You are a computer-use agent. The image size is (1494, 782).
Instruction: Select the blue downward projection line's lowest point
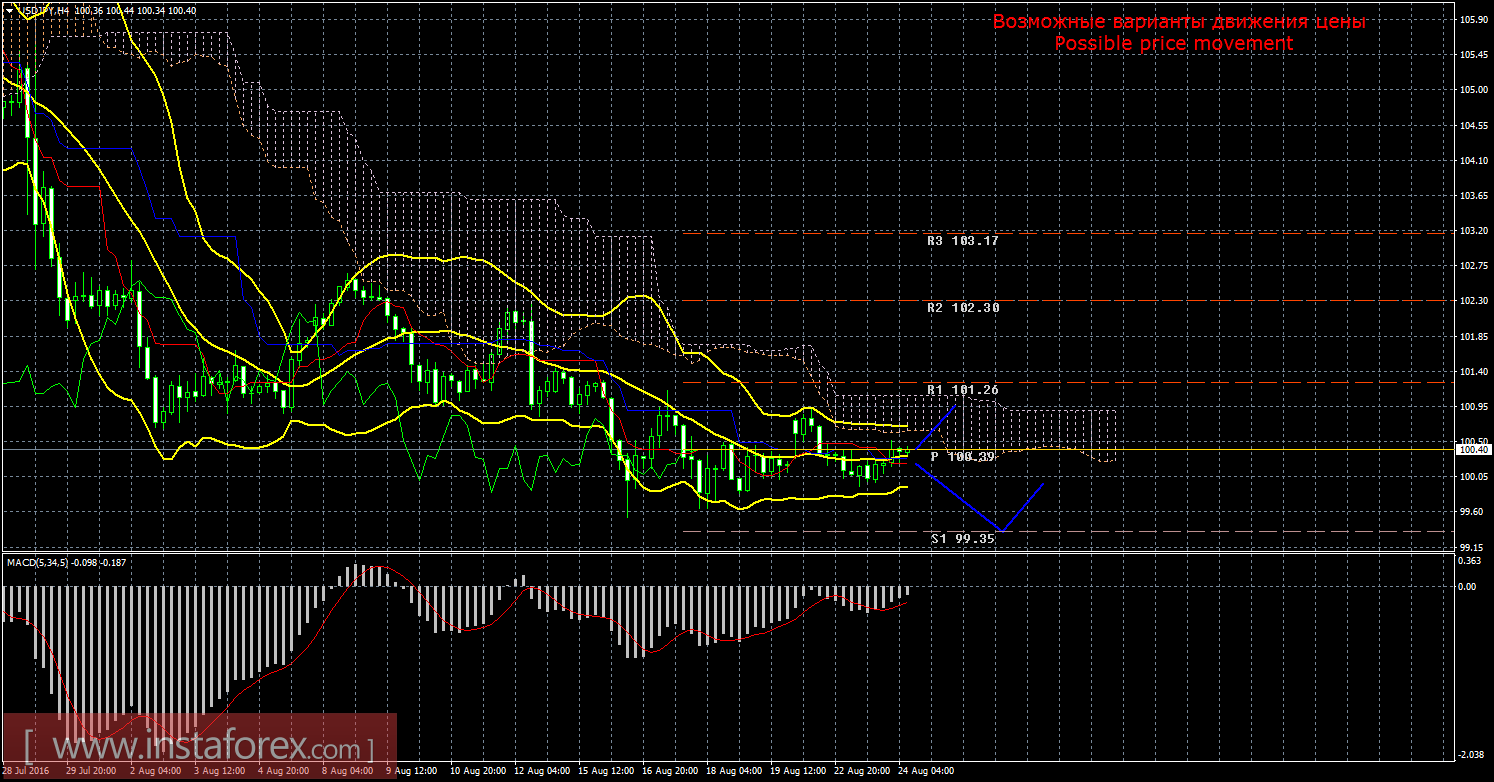click(x=1000, y=530)
